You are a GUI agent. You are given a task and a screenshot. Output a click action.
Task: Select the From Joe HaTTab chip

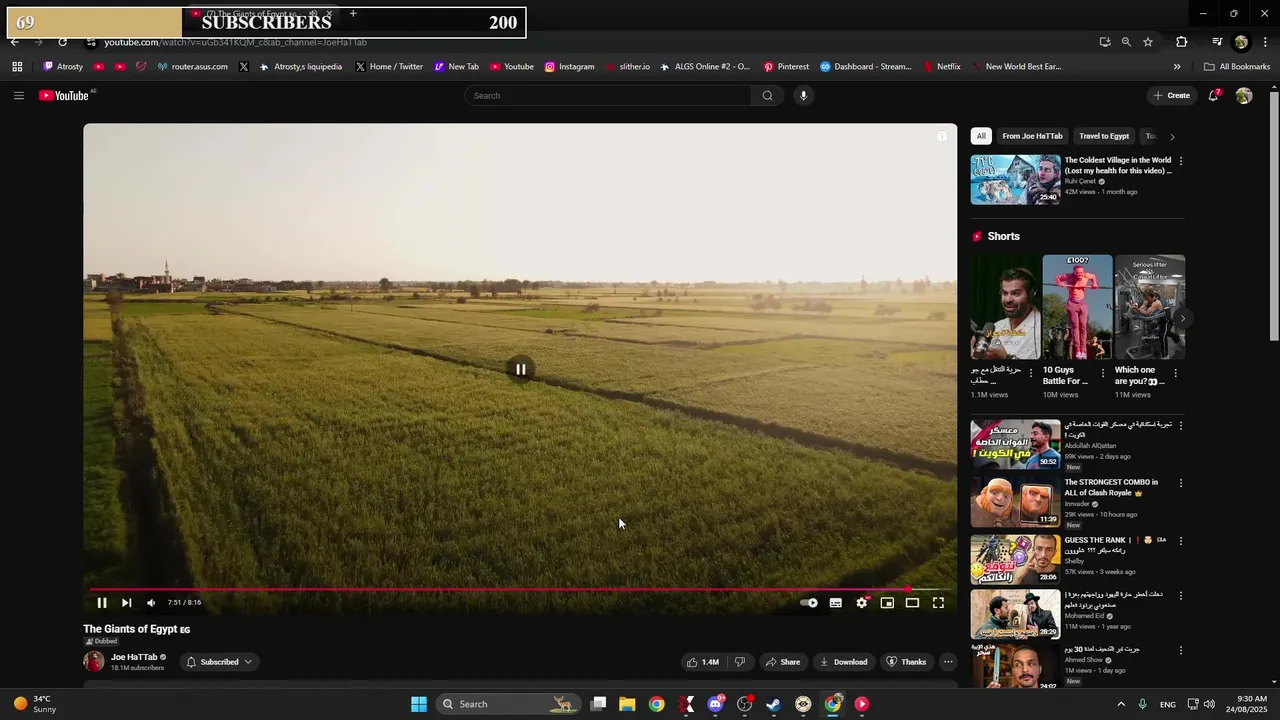1032,136
